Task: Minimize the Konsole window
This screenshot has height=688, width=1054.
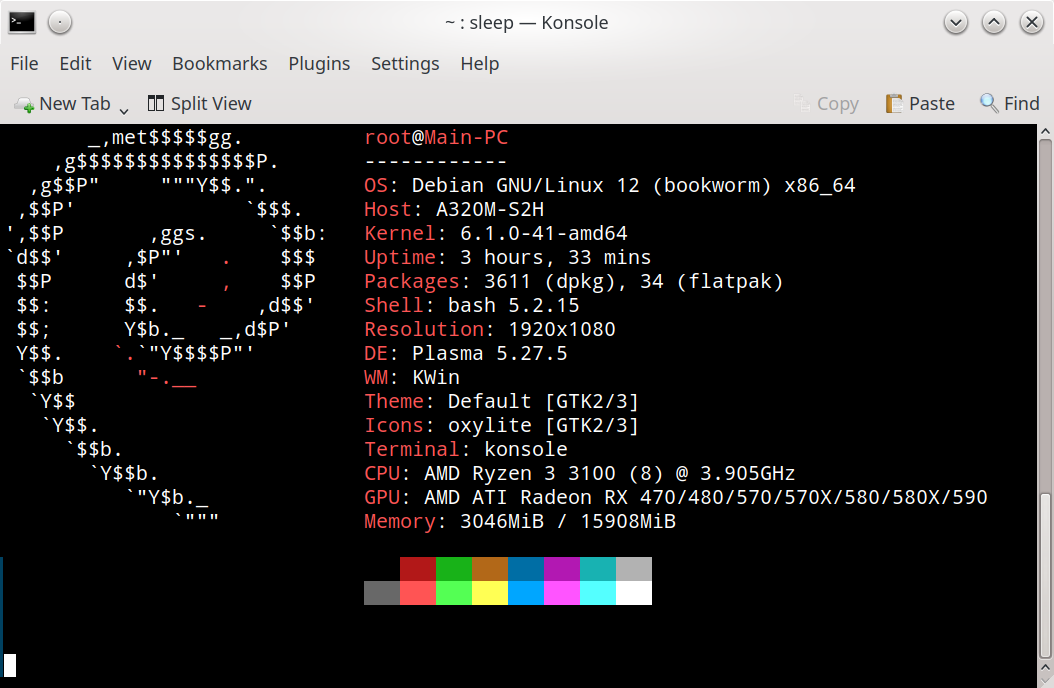Action: pos(956,22)
